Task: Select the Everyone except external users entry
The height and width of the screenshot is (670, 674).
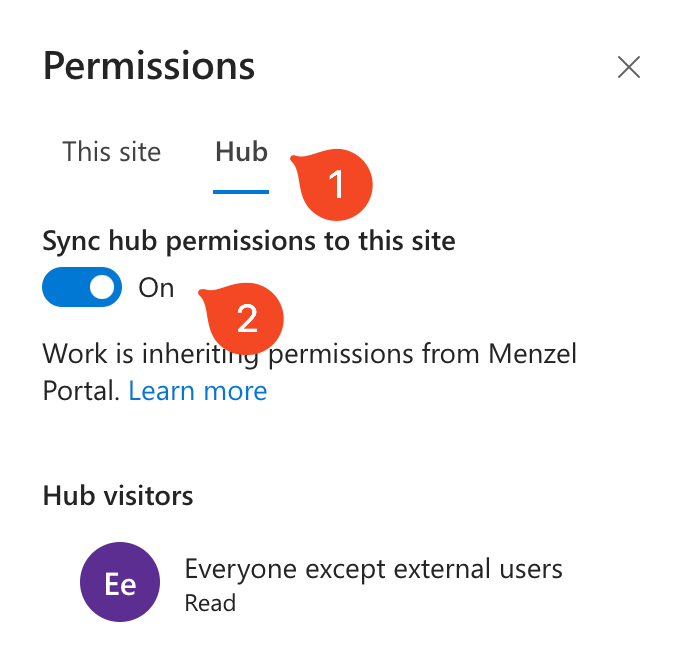Action: point(373,569)
